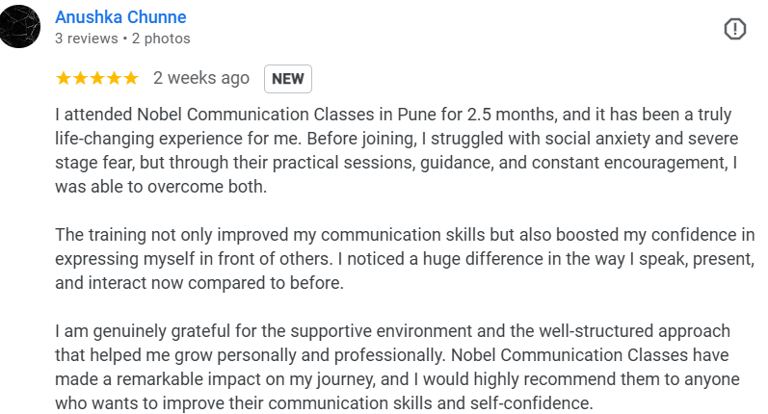Click the second rating star
Viewport: 768px width, 414px height.
[80, 78]
